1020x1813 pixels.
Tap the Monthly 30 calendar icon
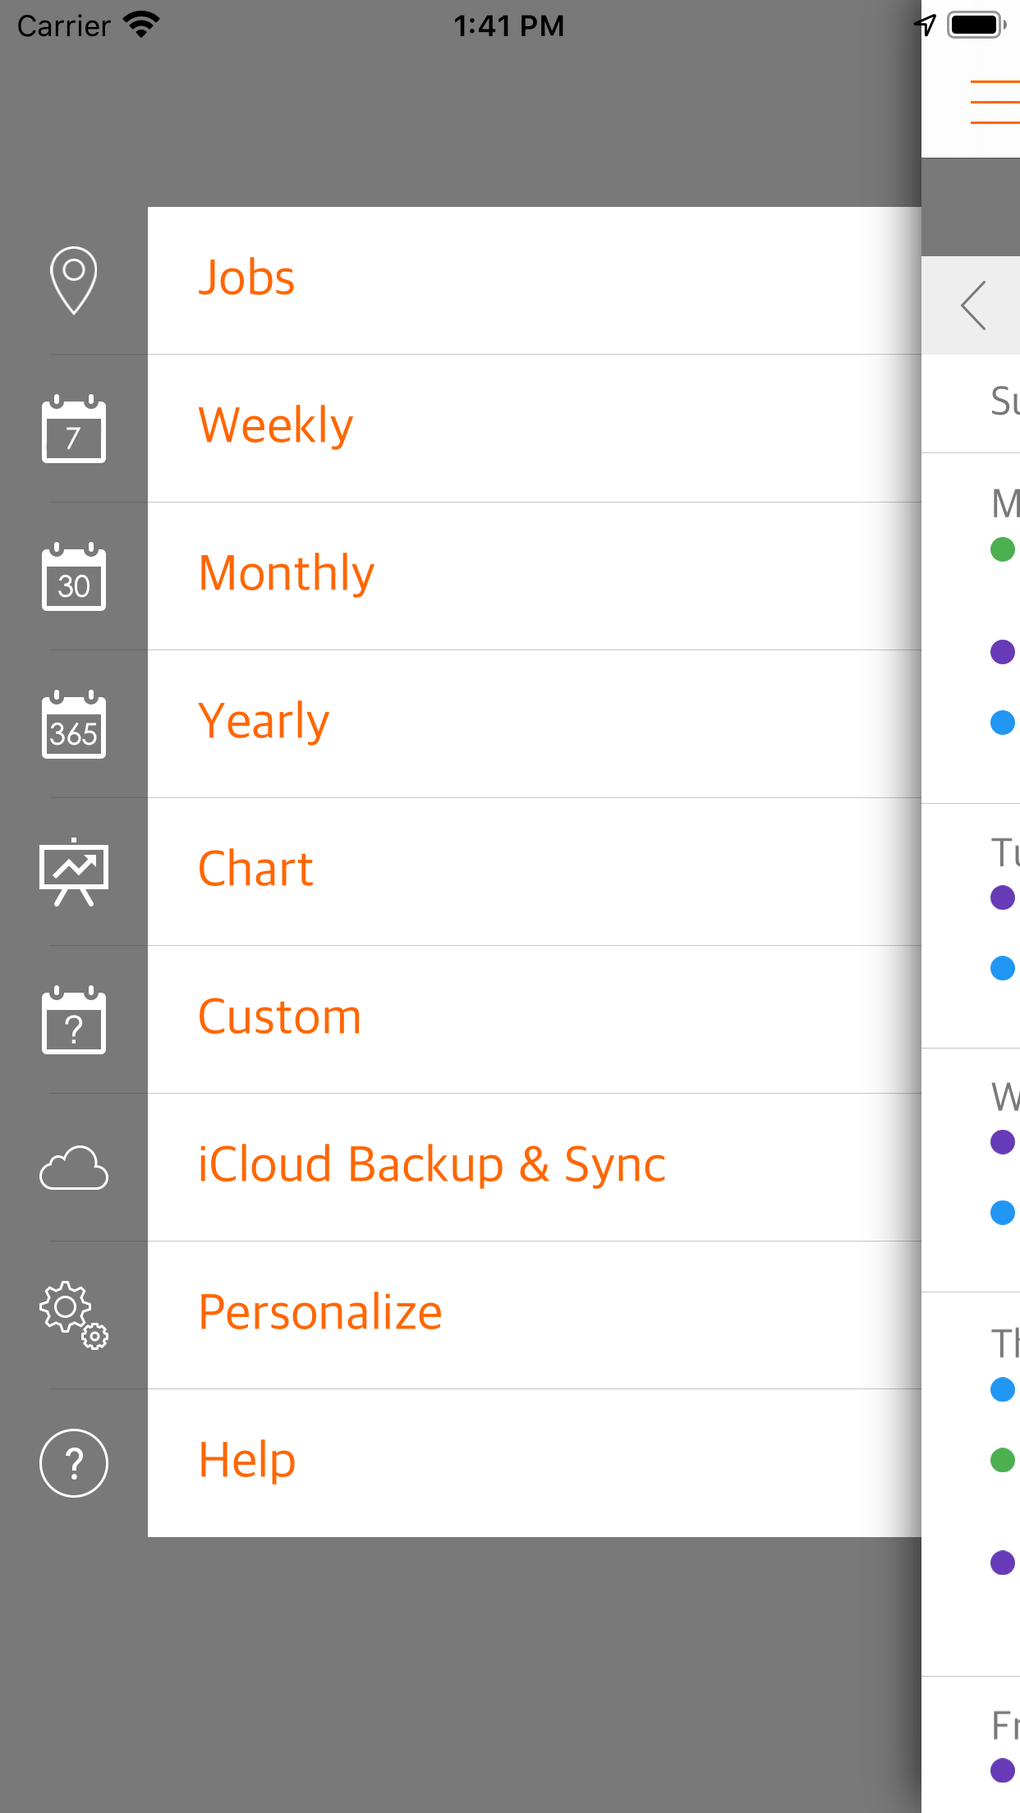(x=74, y=577)
